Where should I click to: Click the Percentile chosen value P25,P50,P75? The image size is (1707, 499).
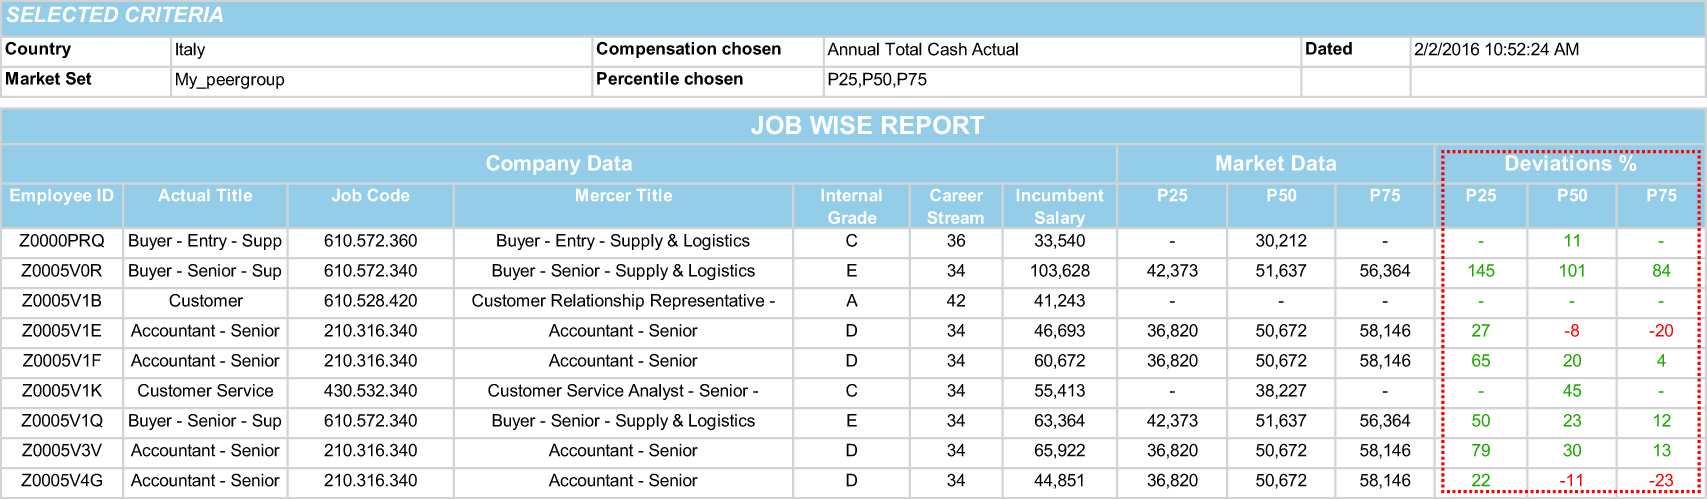tap(877, 80)
